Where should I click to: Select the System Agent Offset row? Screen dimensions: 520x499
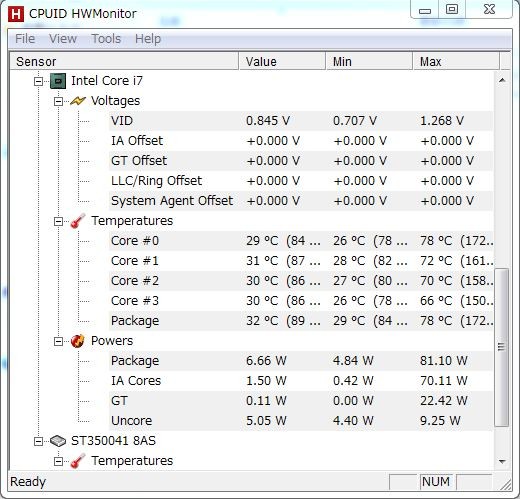(x=301, y=201)
